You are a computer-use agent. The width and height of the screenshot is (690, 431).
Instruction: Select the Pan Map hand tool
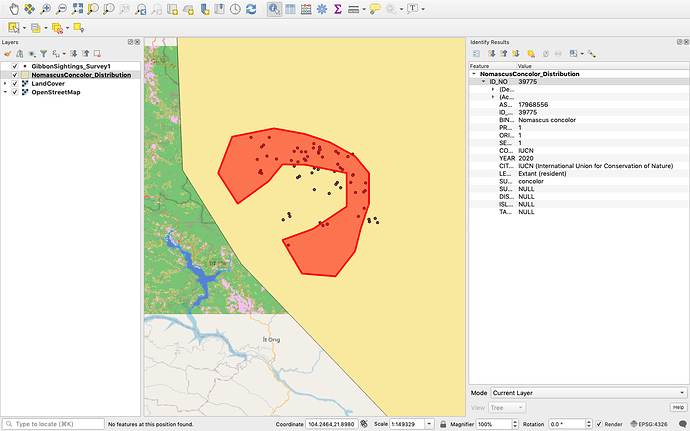tap(14, 9)
